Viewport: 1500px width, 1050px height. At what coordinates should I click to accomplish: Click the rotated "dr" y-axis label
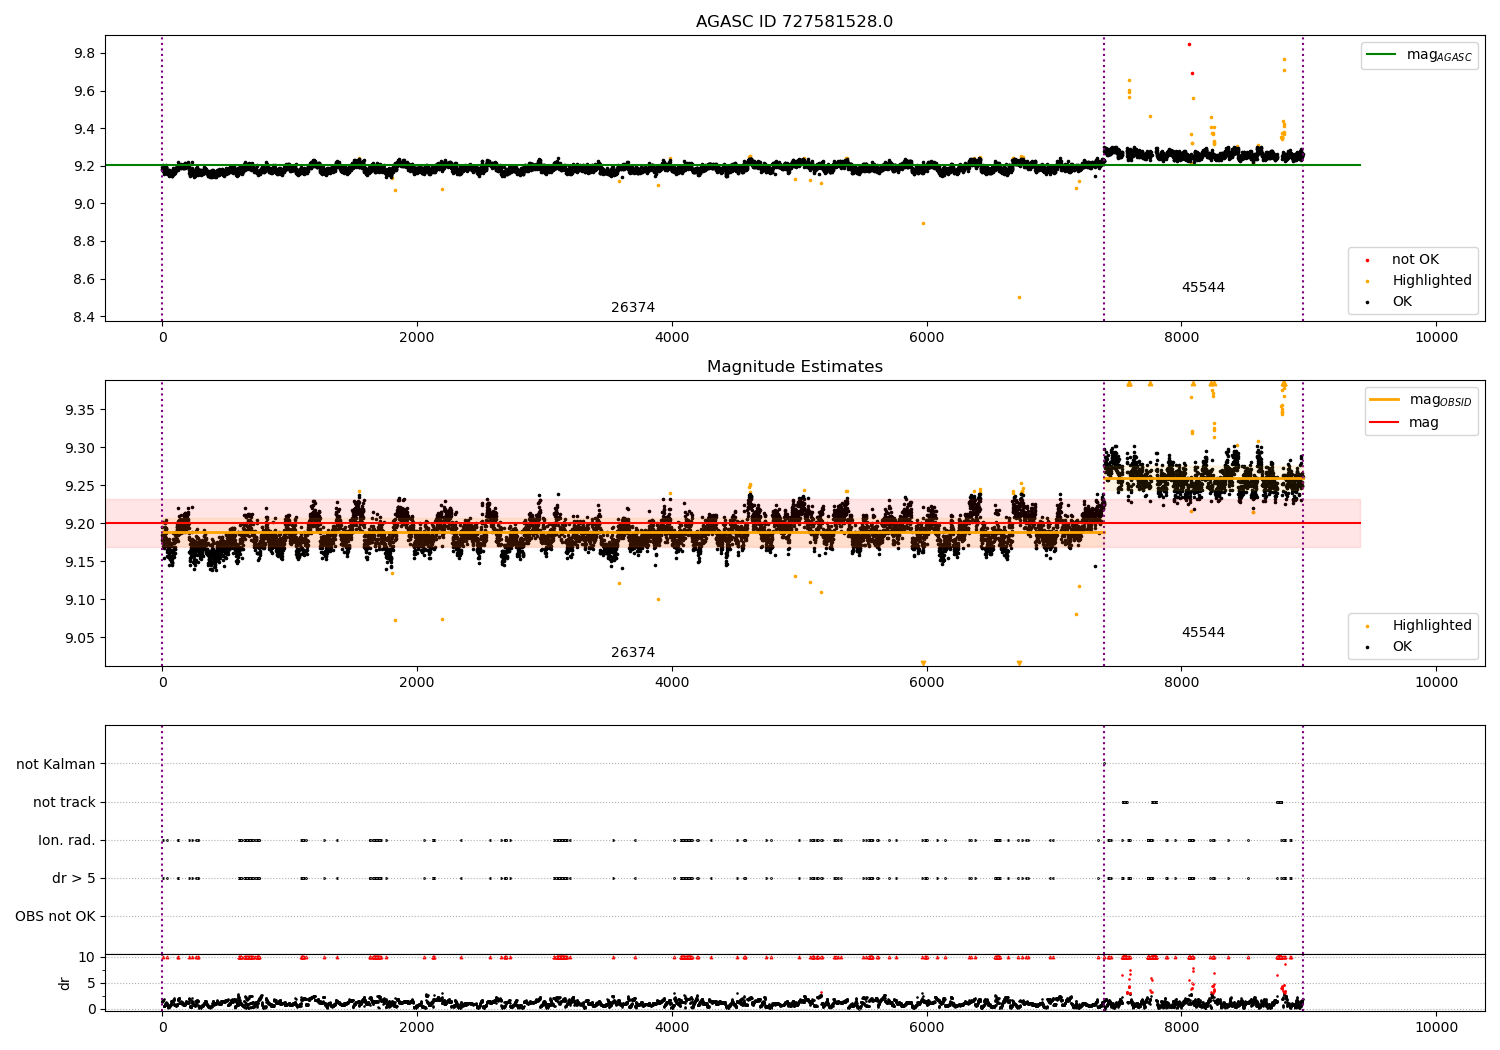click(65, 983)
